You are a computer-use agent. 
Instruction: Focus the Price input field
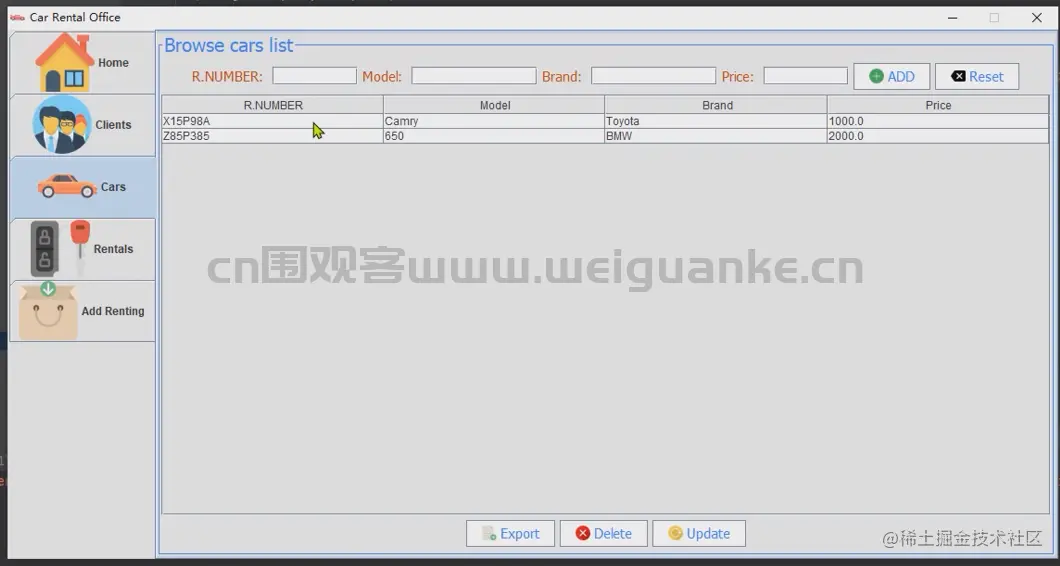[806, 76]
